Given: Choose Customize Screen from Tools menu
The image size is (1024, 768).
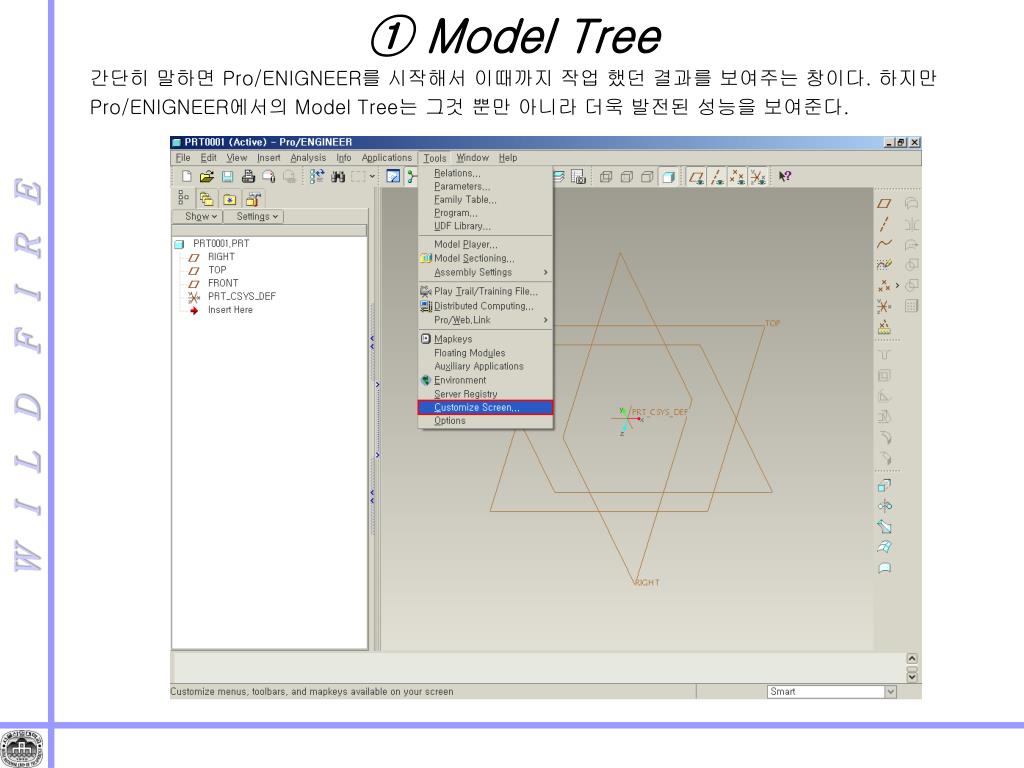Looking at the screenshot, I should click(485, 408).
